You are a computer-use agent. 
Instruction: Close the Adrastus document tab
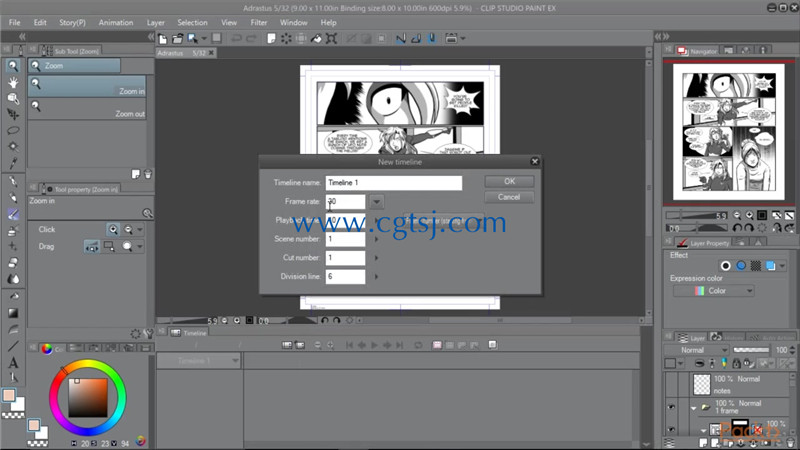pyautogui.click(x=211, y=53)
